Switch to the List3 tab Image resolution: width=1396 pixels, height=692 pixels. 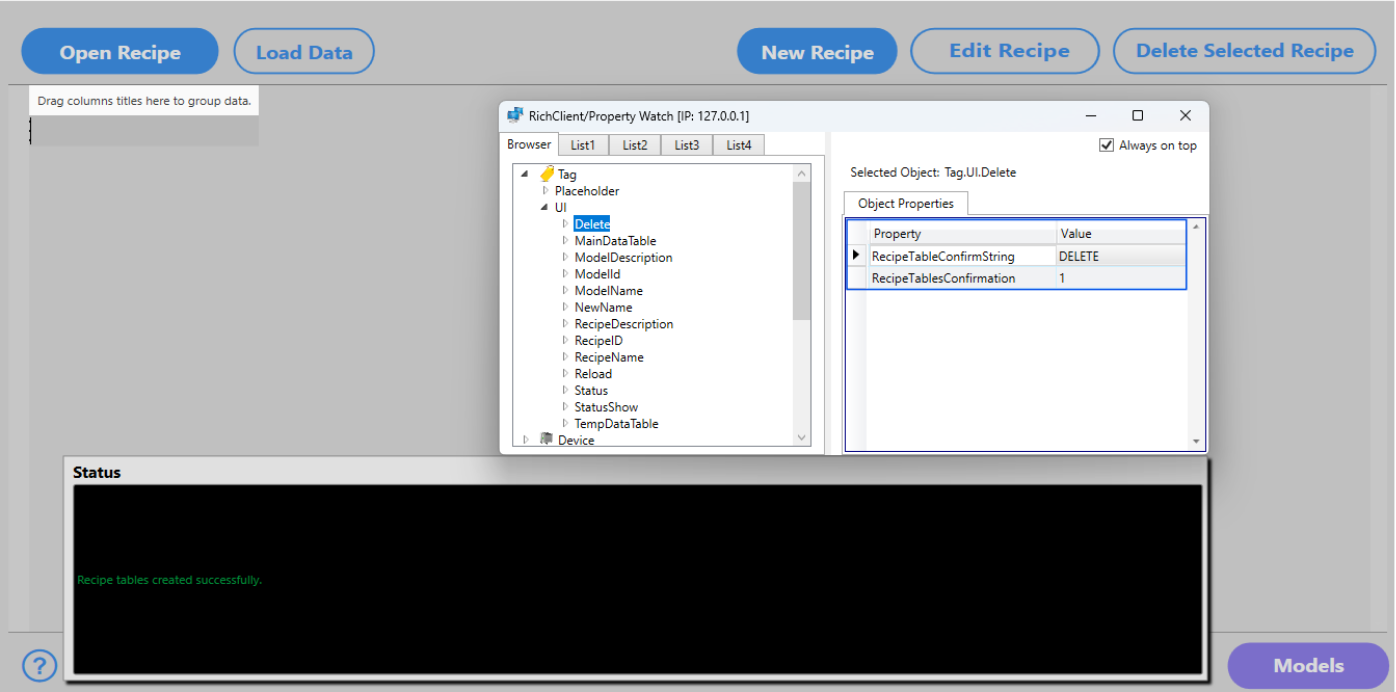tap(686, 145)
